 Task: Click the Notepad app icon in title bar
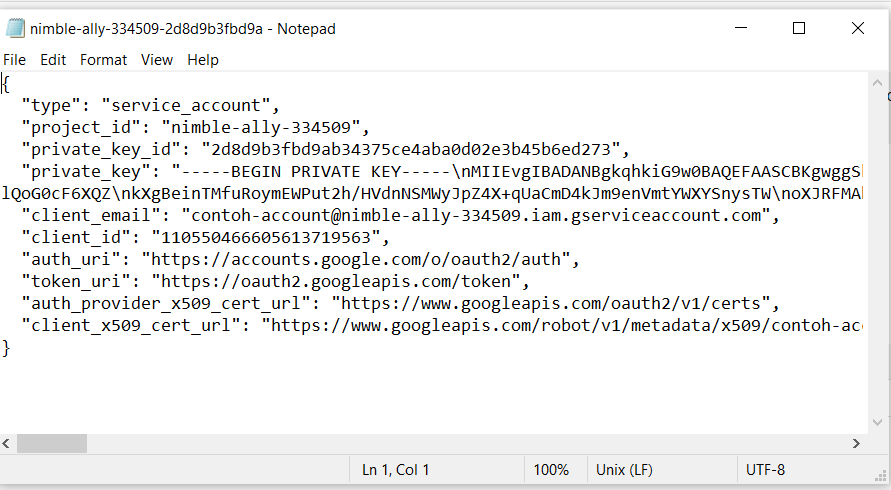(15, 28)
